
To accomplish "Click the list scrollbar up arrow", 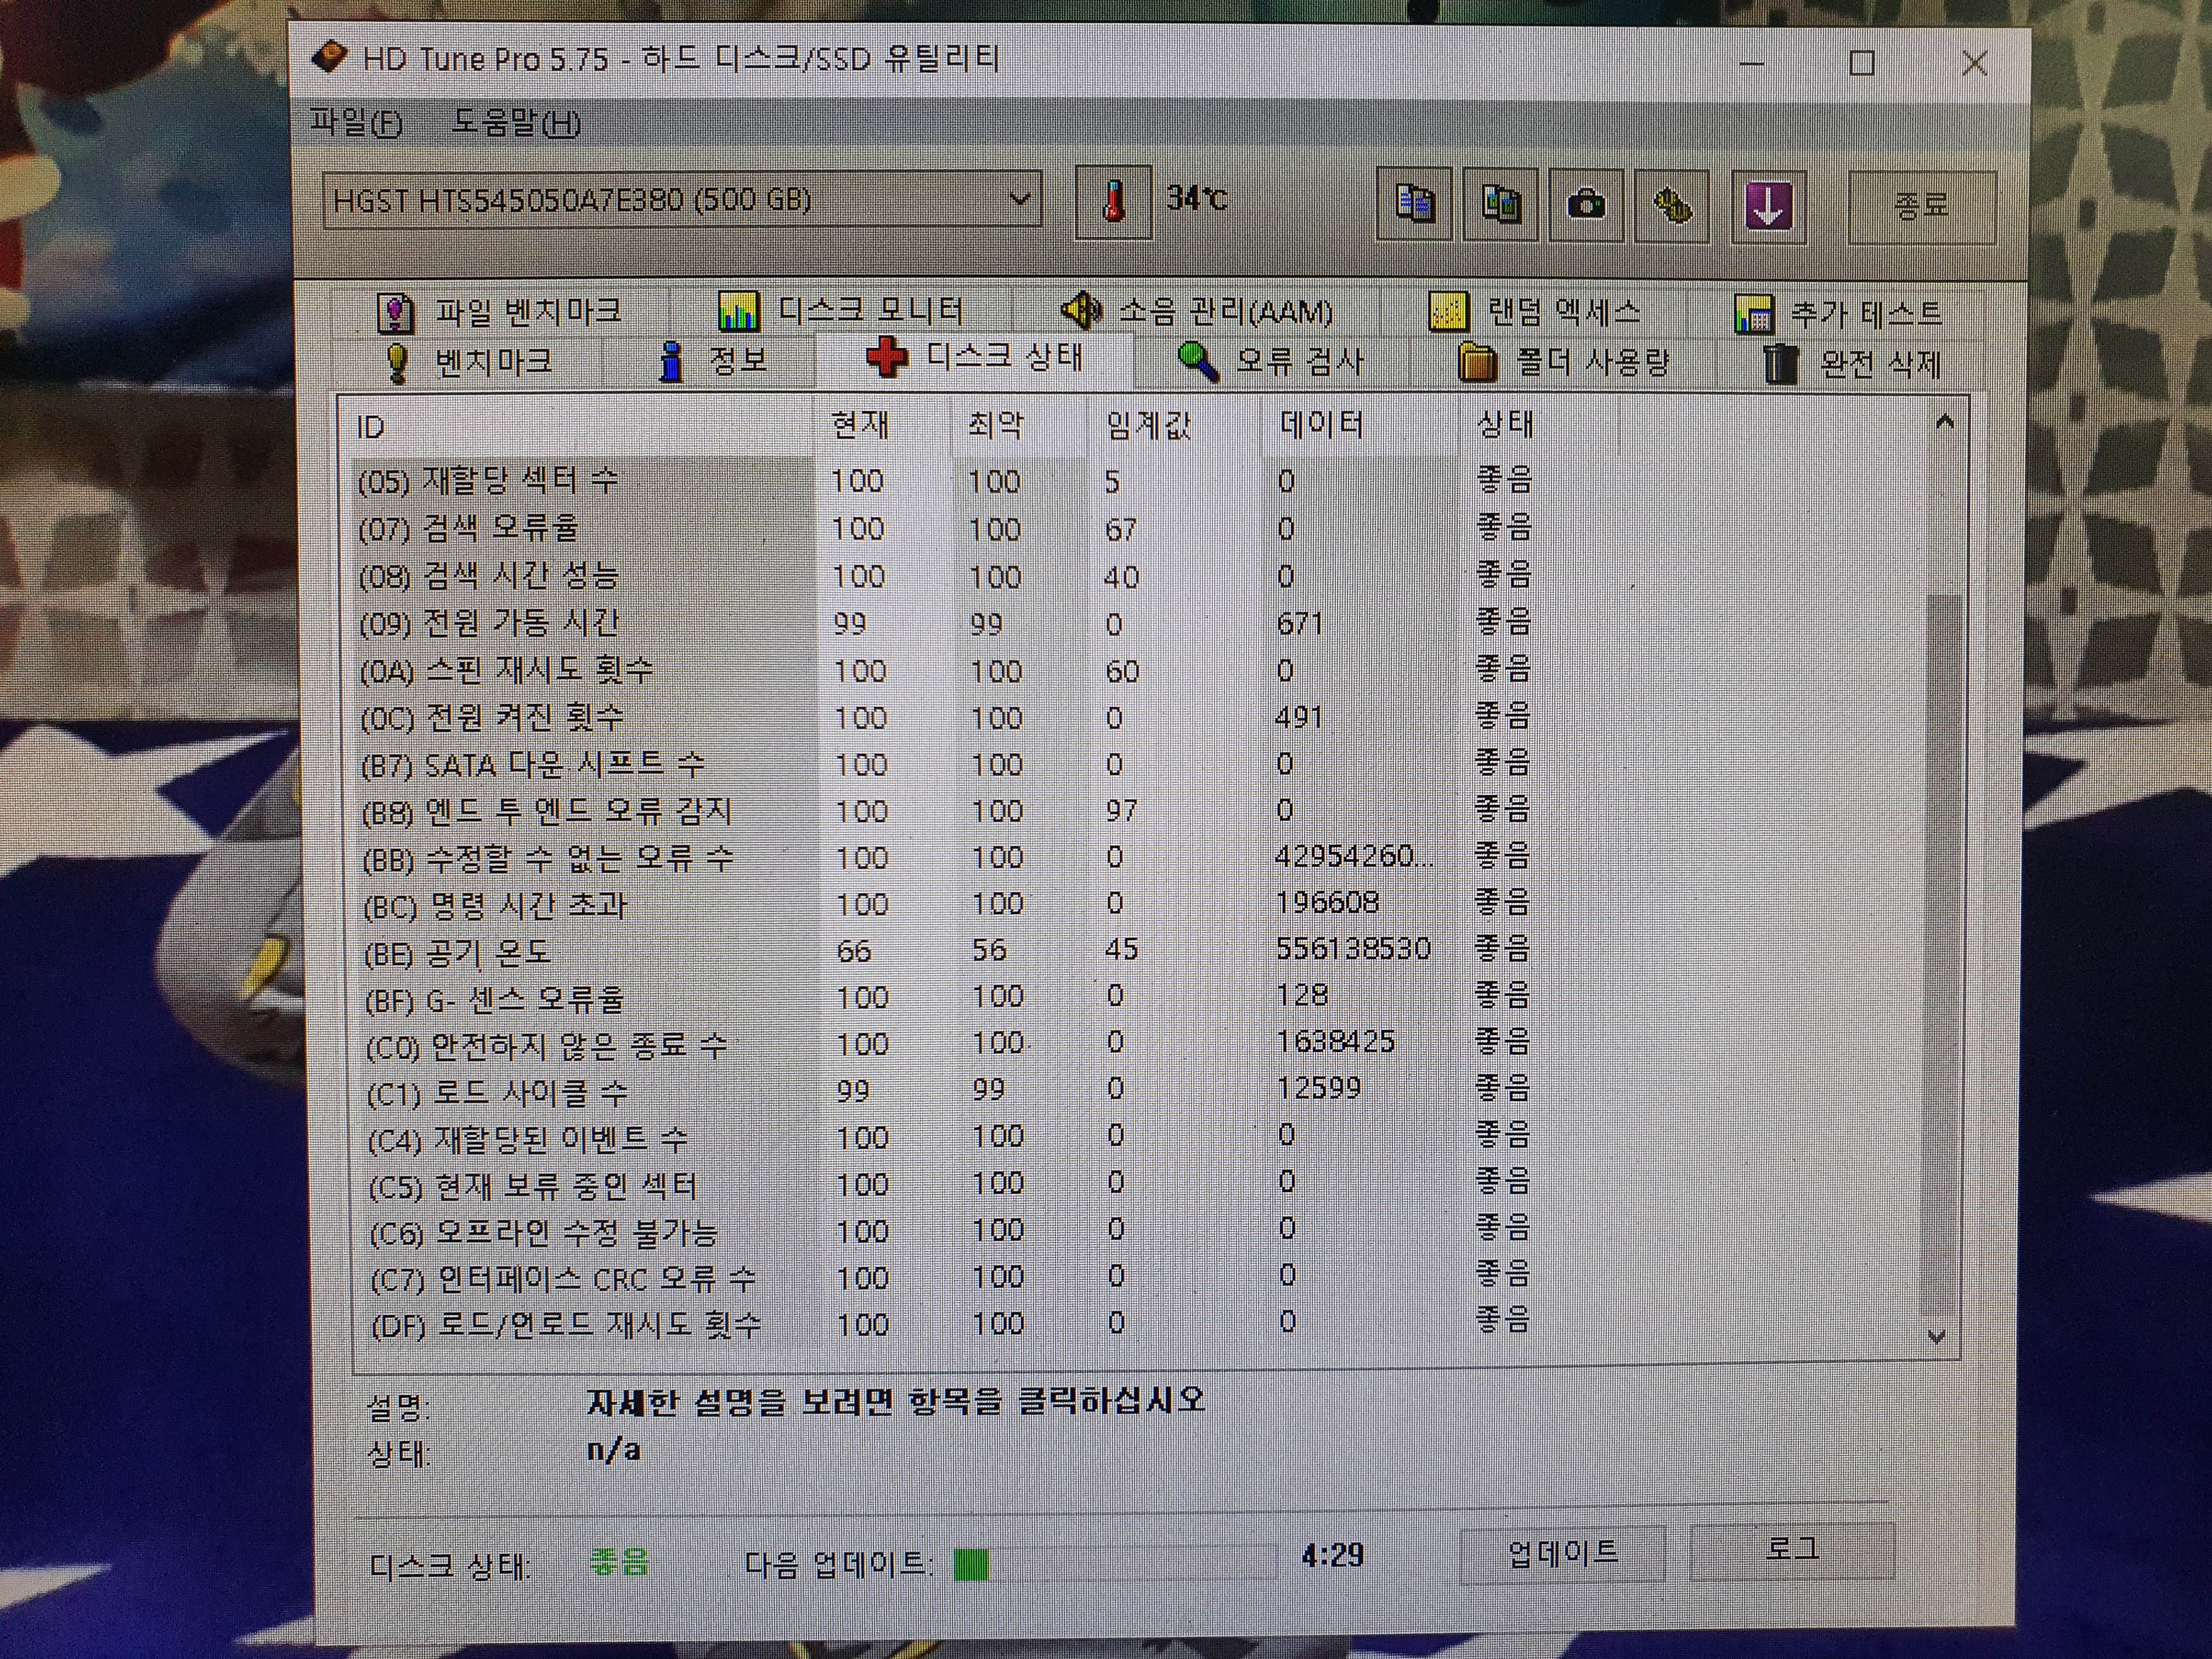I will point(1944,423).
